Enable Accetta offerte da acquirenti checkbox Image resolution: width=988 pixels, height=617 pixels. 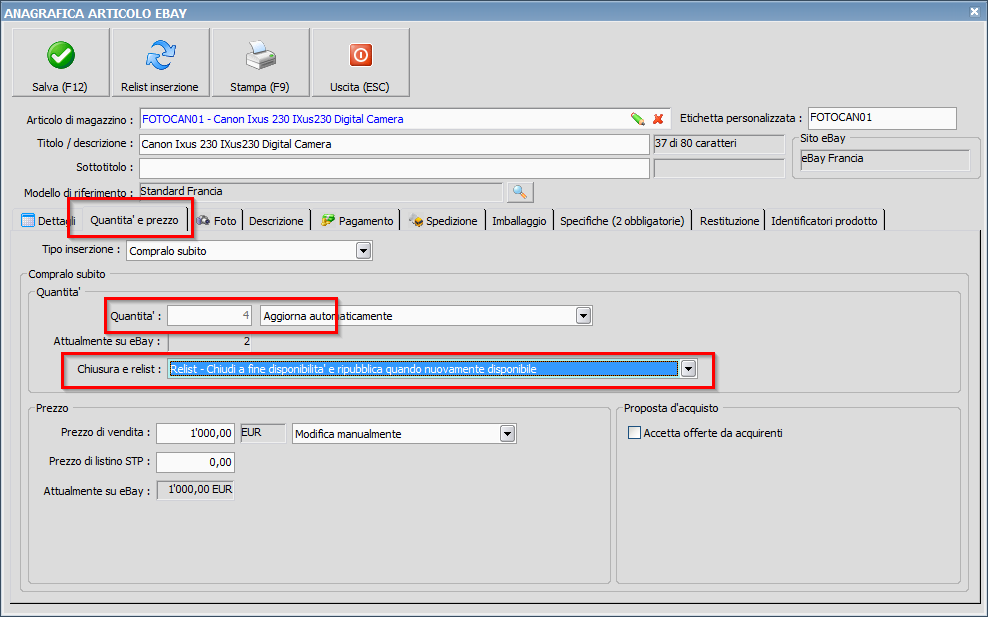(635, 433)
